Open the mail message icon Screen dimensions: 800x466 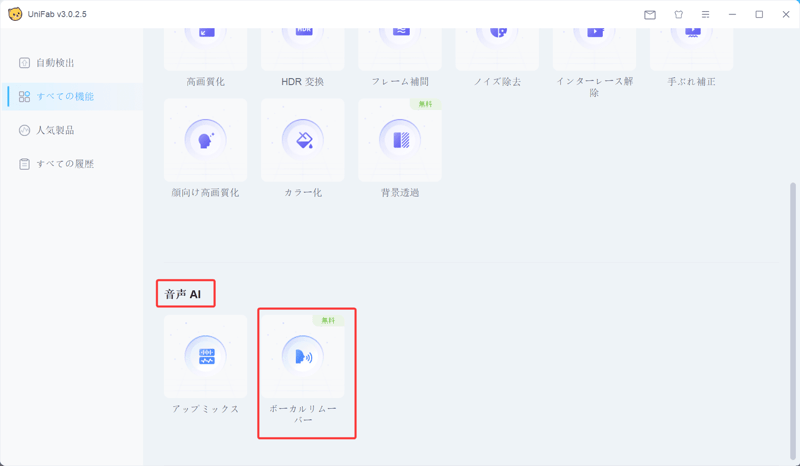click(650, 15)
